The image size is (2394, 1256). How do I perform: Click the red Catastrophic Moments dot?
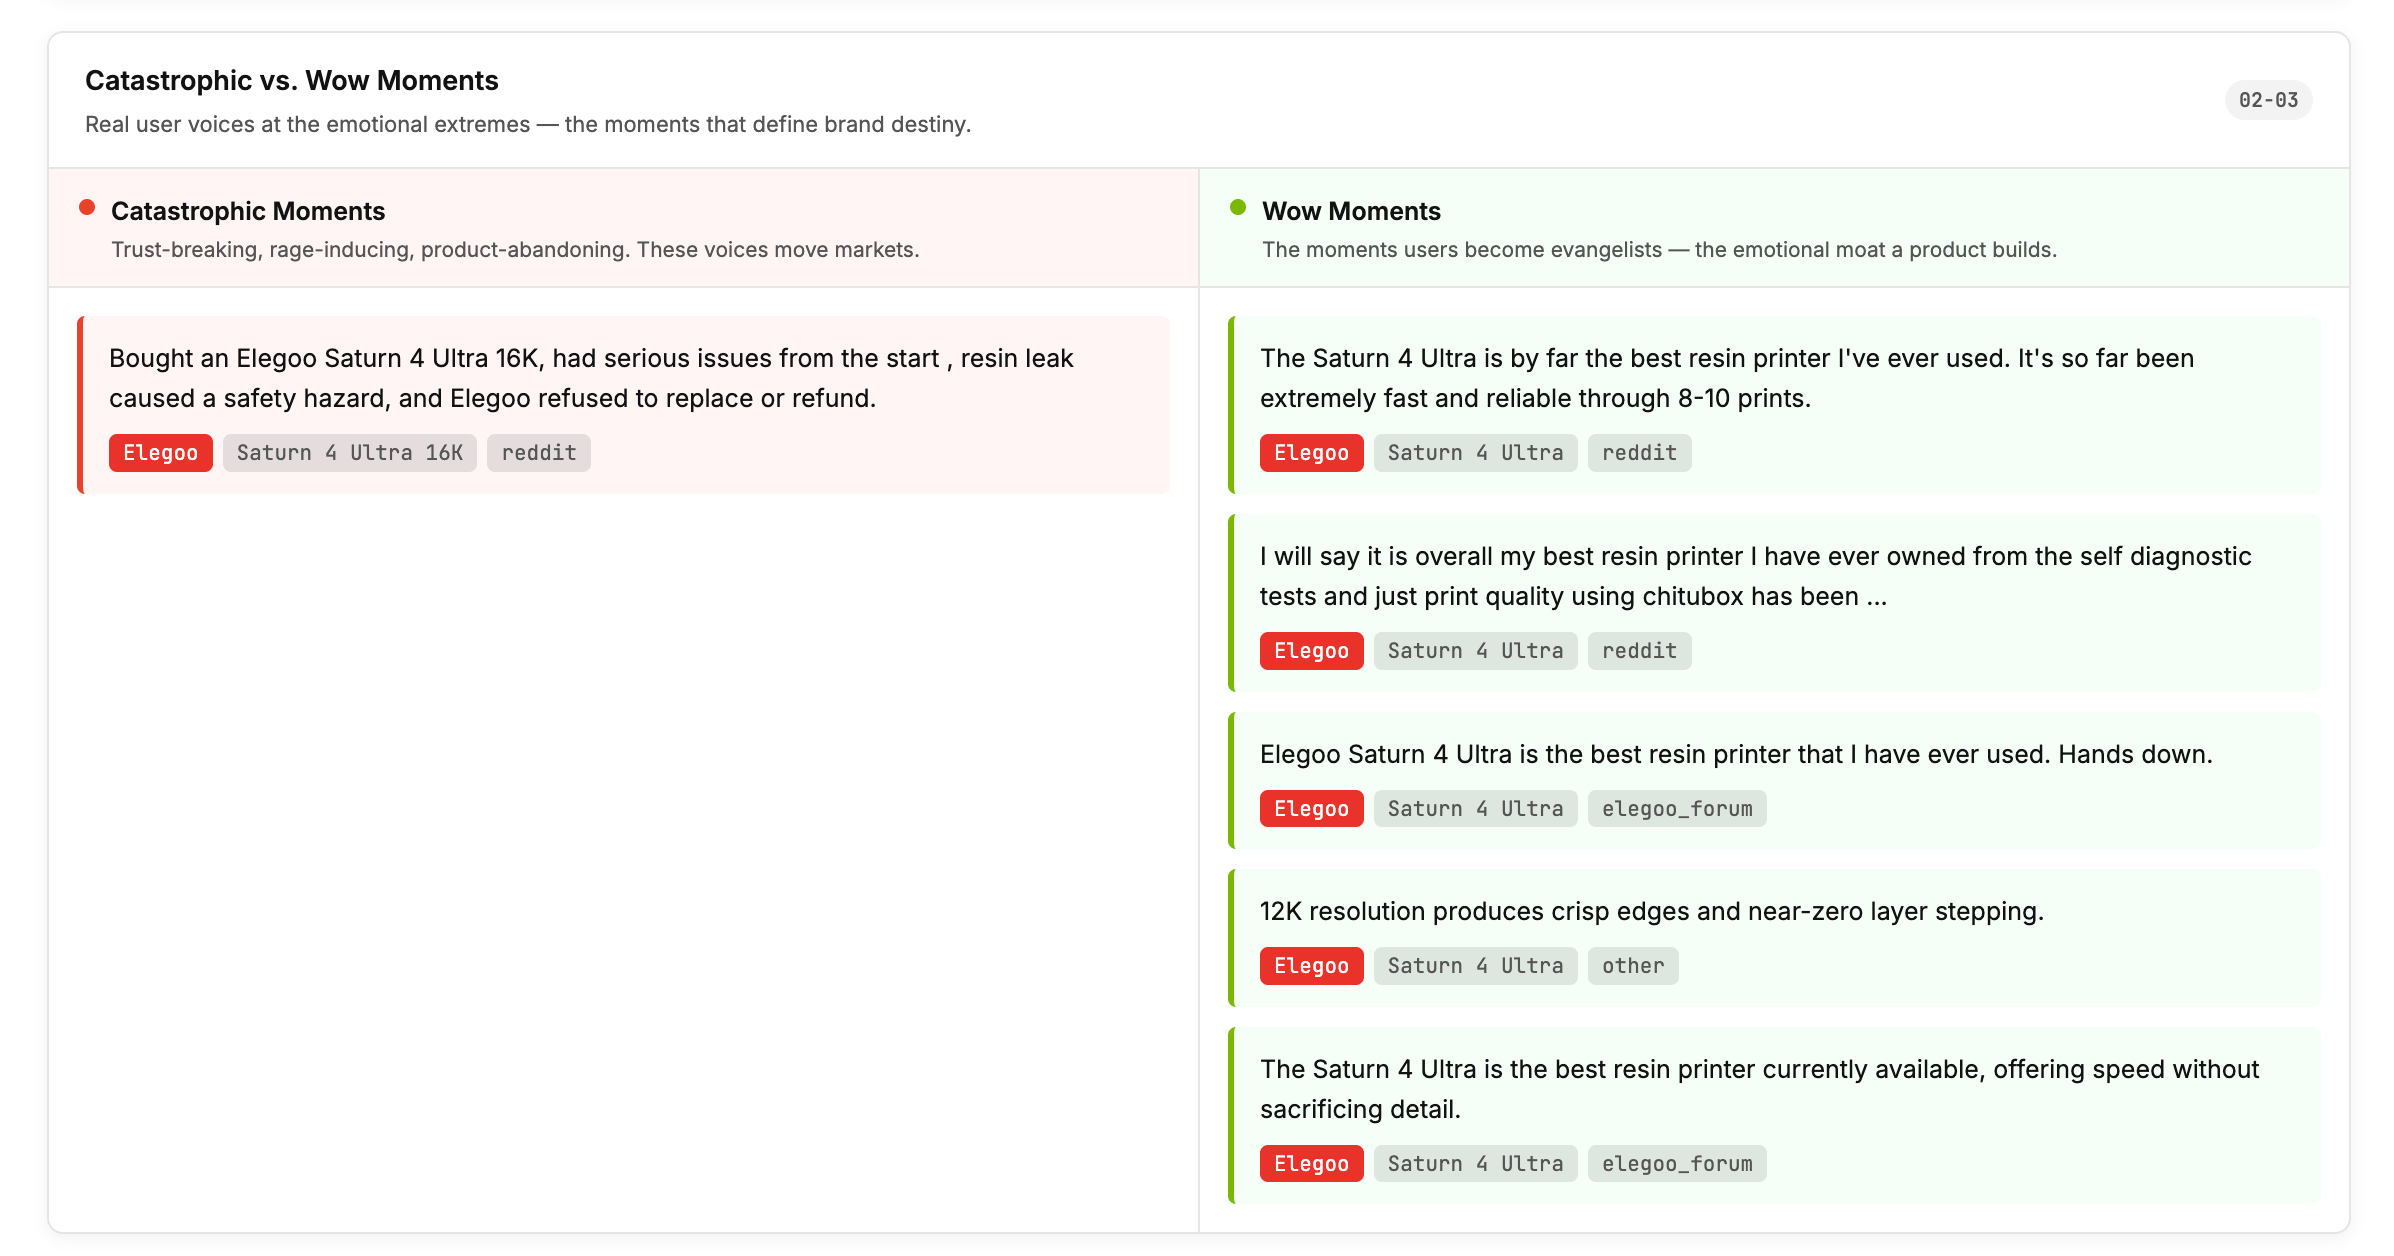tap(87, 208)
